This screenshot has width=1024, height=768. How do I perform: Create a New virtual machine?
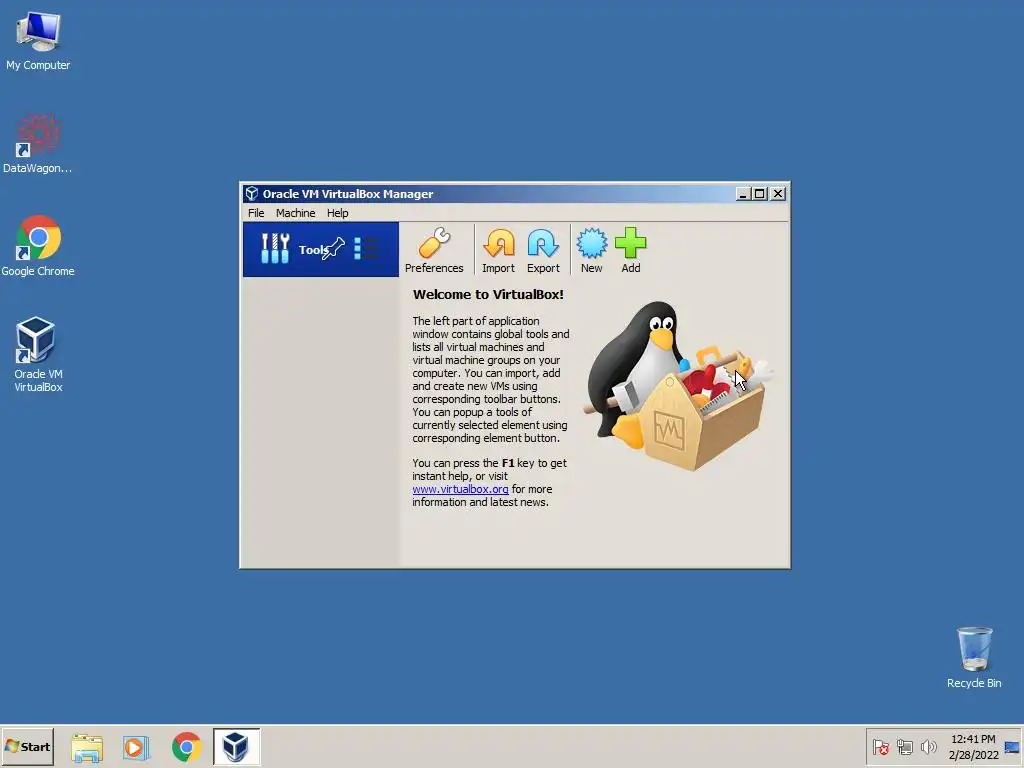click(x=591, y=250)
